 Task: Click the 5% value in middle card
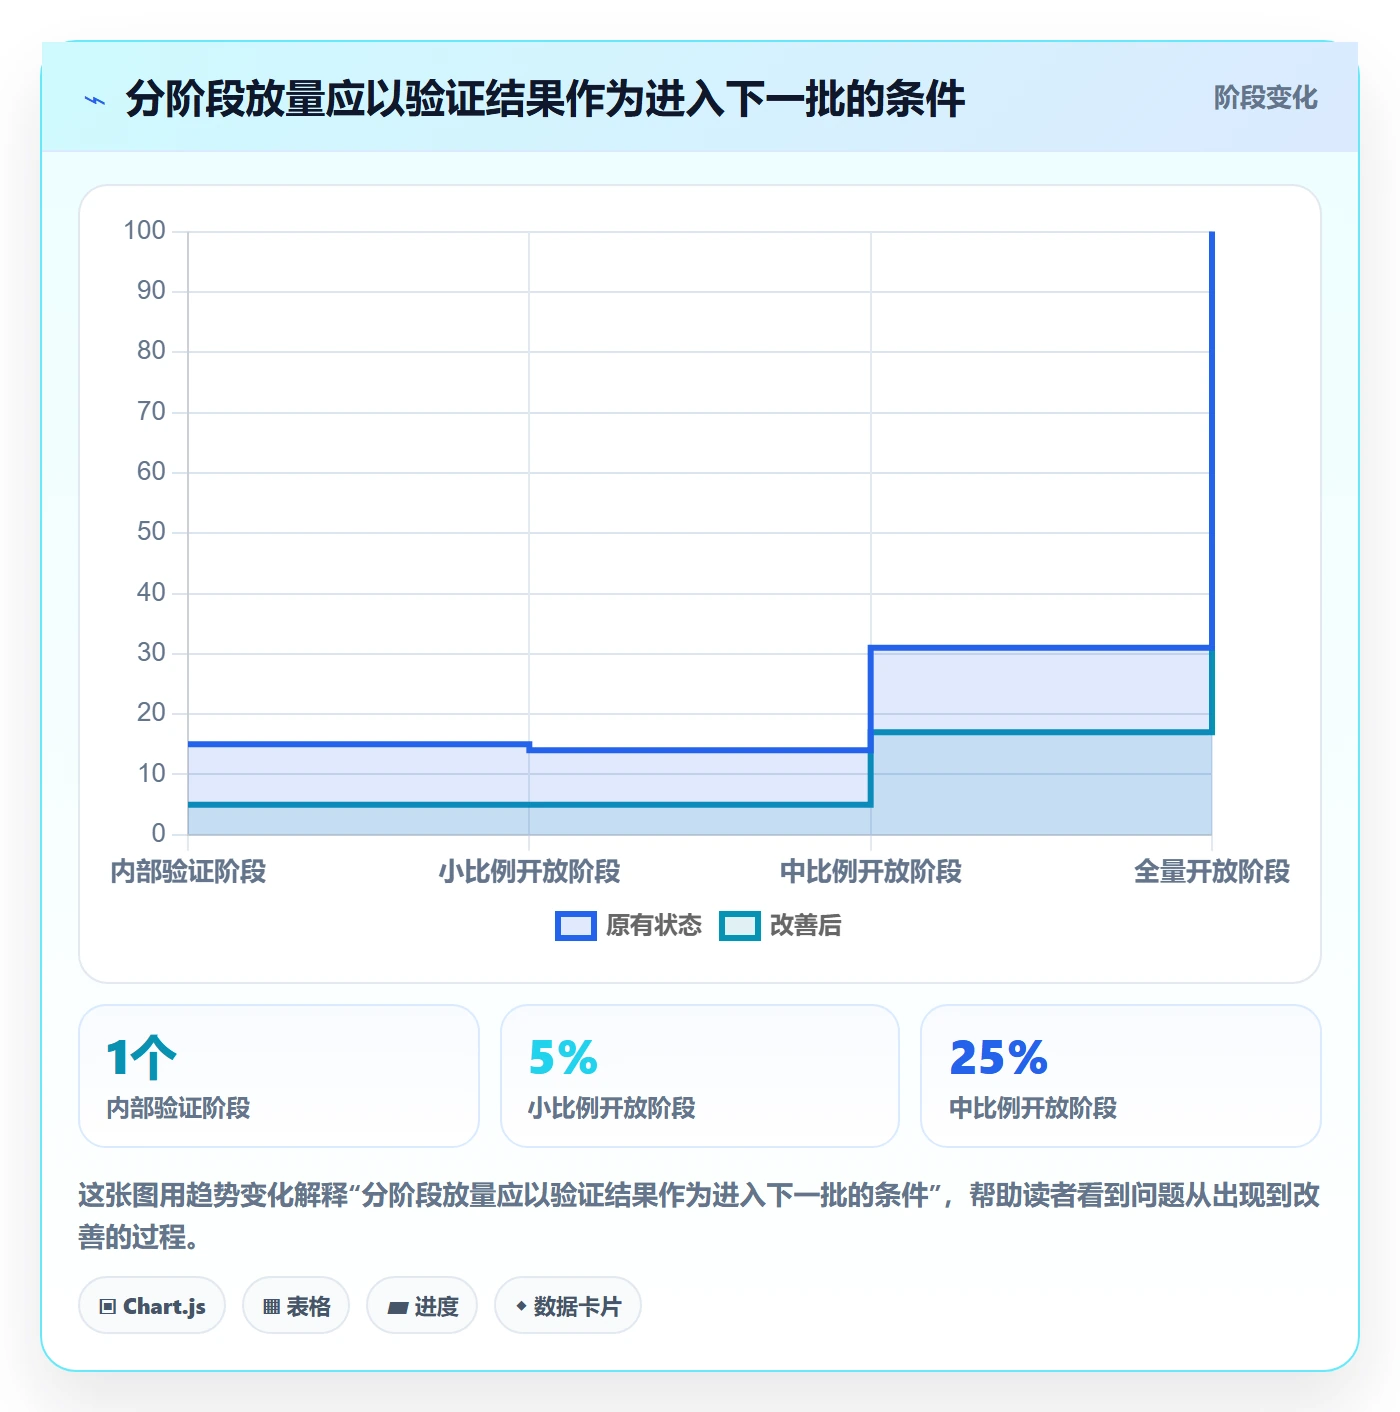pos(563,1058)
